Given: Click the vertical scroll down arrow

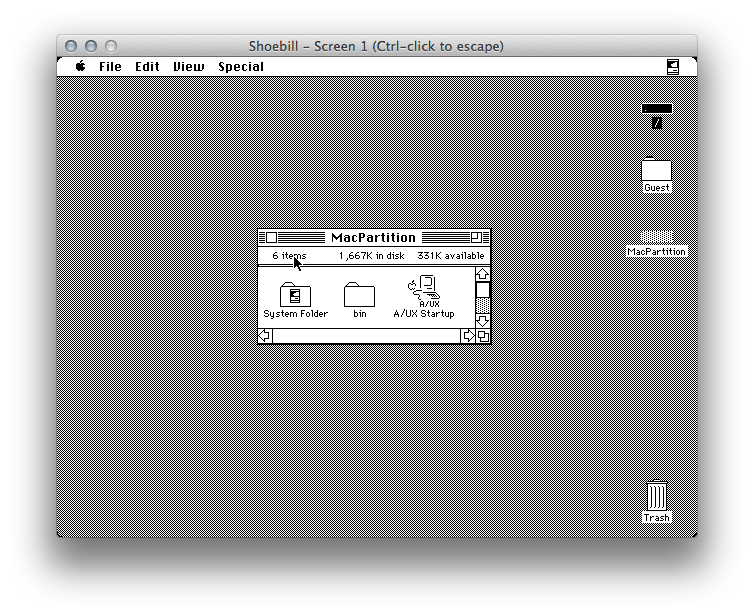Looking at the screenshot, I should tap(483, 321).
